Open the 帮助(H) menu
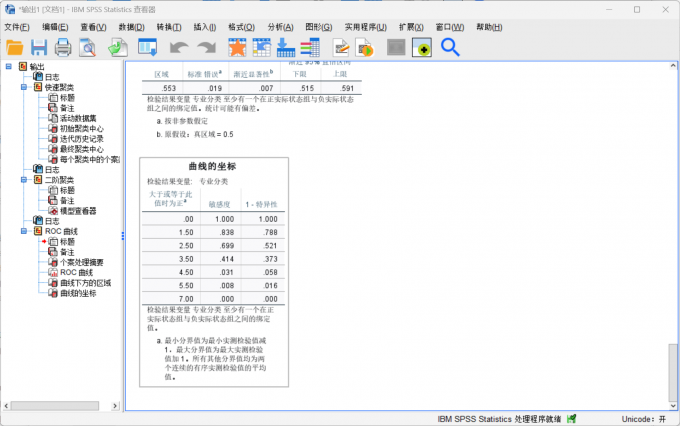The width and height of the screenshot is (680, 426). pyautogui.click(x=489, y=27)
